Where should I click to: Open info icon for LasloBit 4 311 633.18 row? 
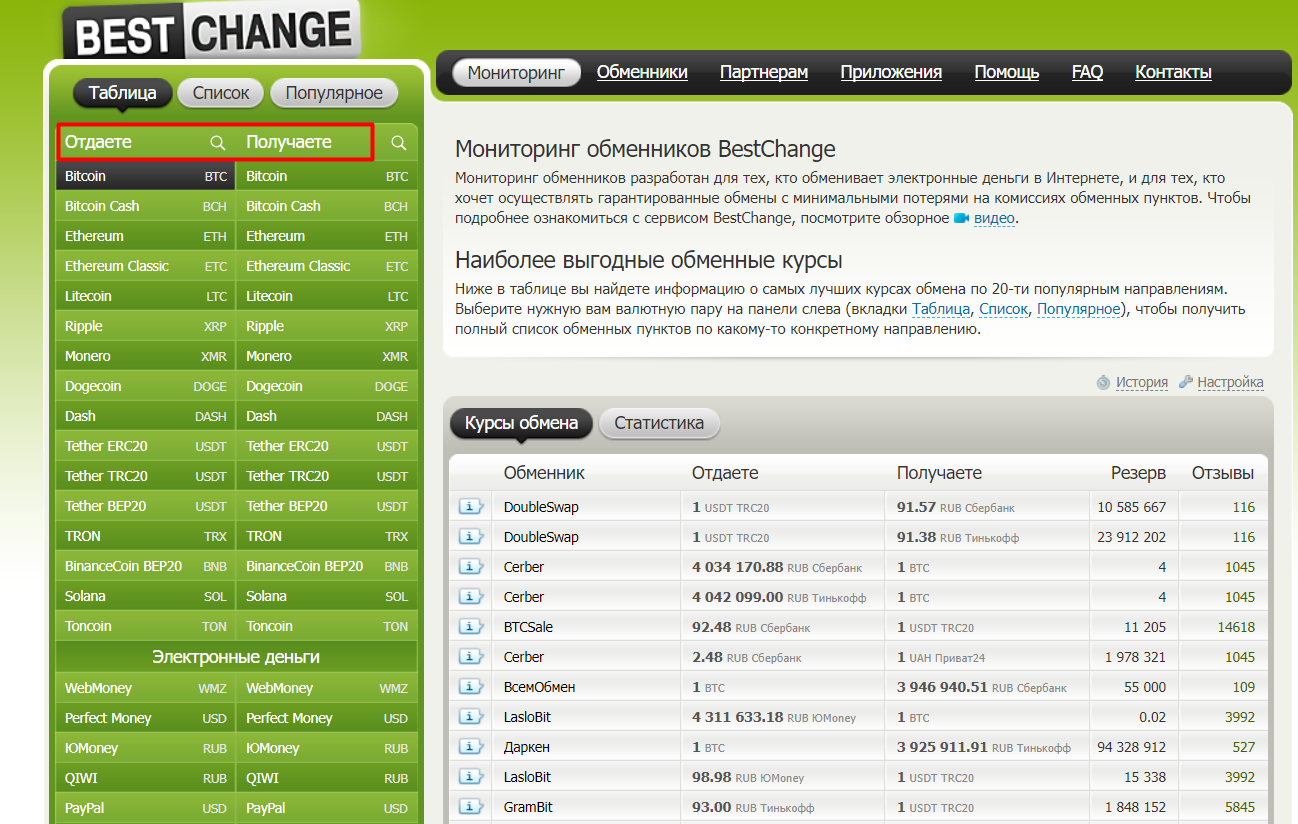[x=470, y=717]
